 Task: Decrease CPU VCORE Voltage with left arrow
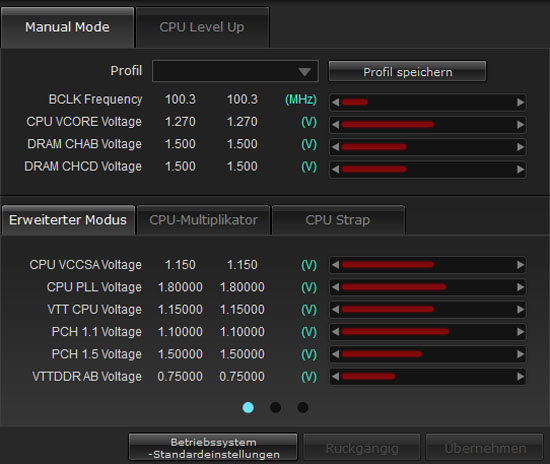pyautogui.click(x=335, y=125)
